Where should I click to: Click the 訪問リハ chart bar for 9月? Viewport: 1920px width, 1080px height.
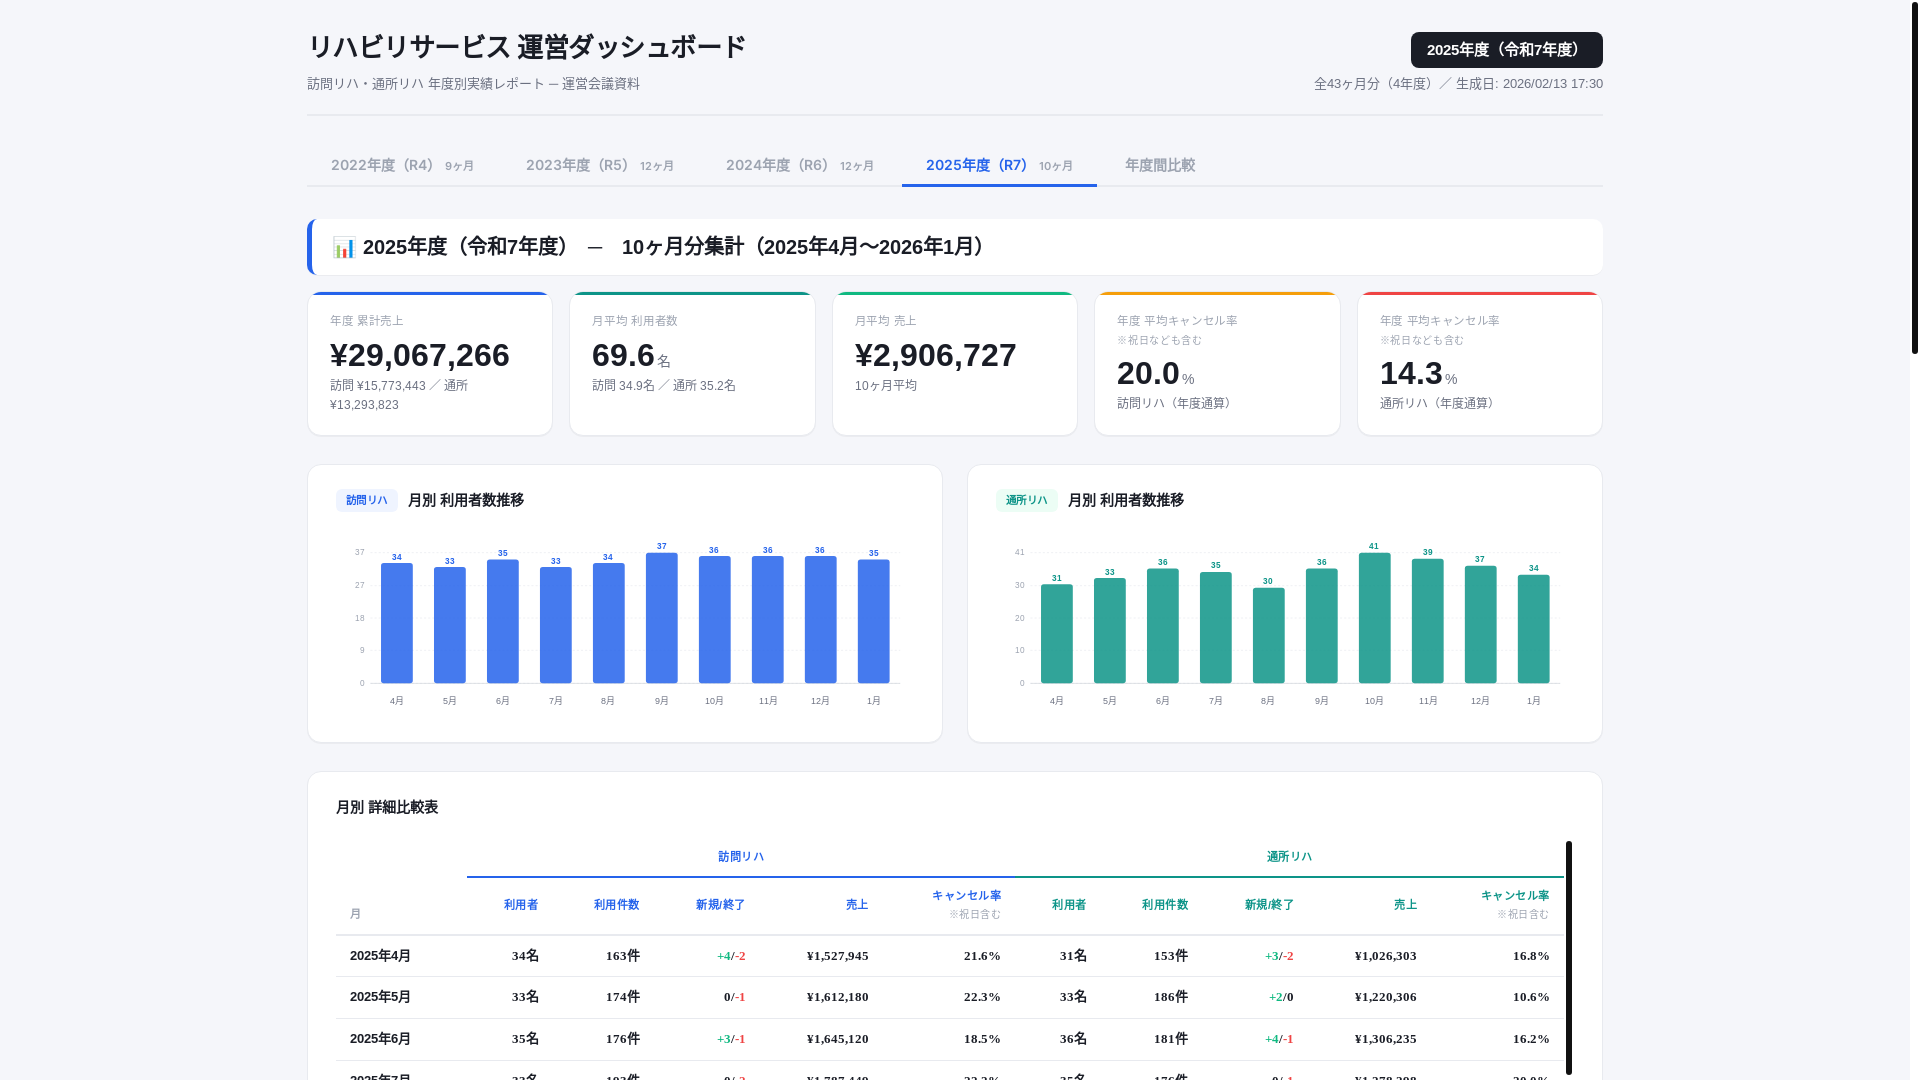coord(662,618)
